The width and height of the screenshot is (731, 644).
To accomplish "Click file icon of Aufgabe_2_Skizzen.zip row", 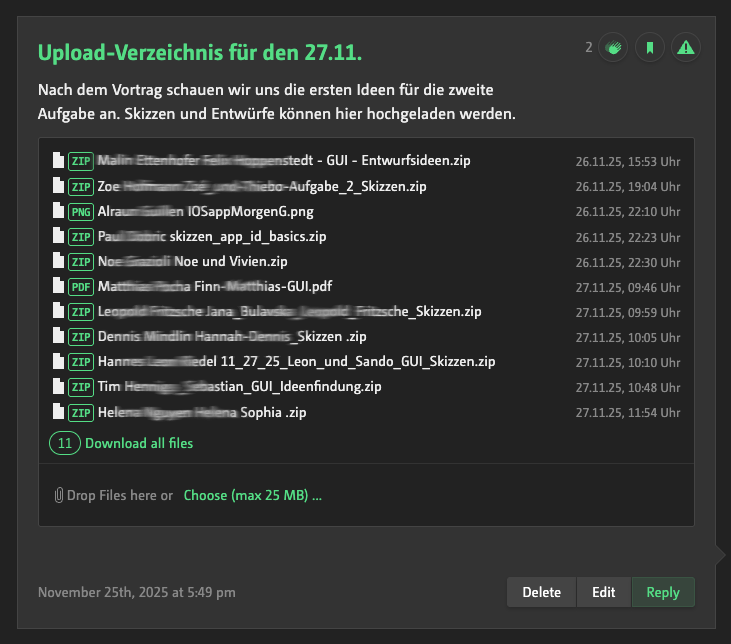I will (58, 186).
